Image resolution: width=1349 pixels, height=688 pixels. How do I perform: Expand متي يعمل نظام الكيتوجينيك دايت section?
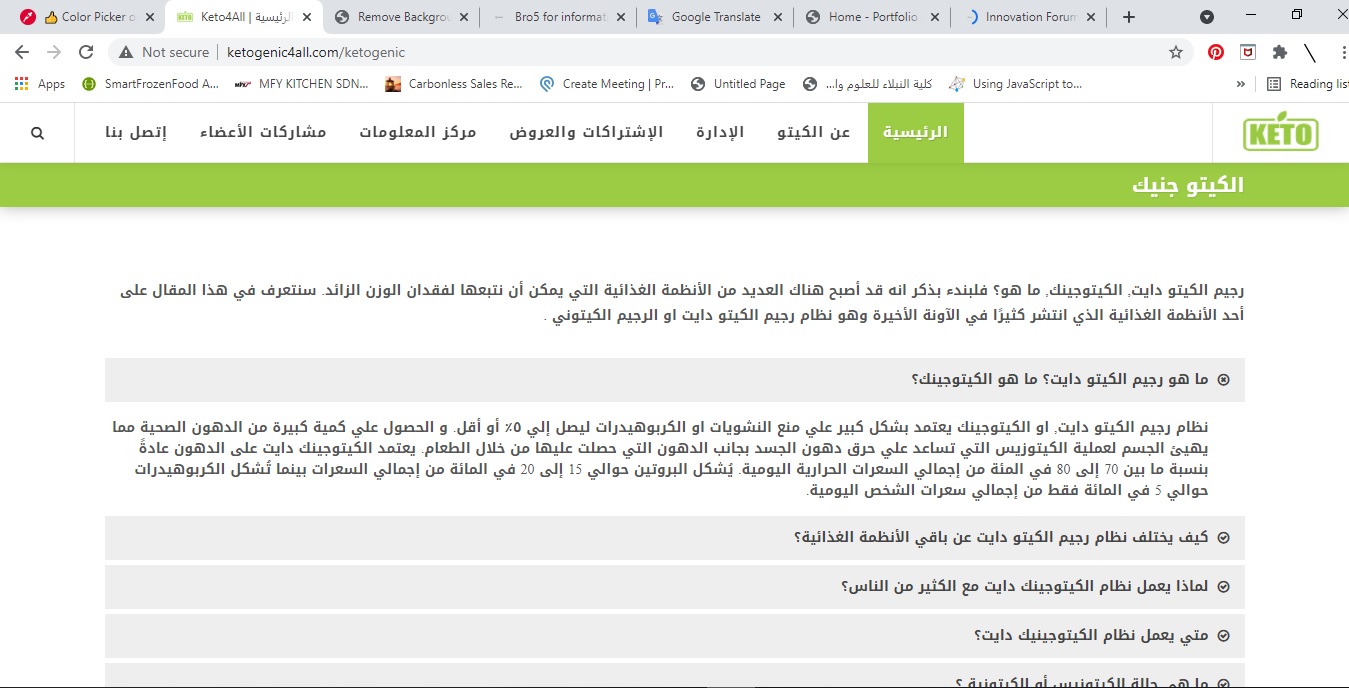tap(675, 636)
